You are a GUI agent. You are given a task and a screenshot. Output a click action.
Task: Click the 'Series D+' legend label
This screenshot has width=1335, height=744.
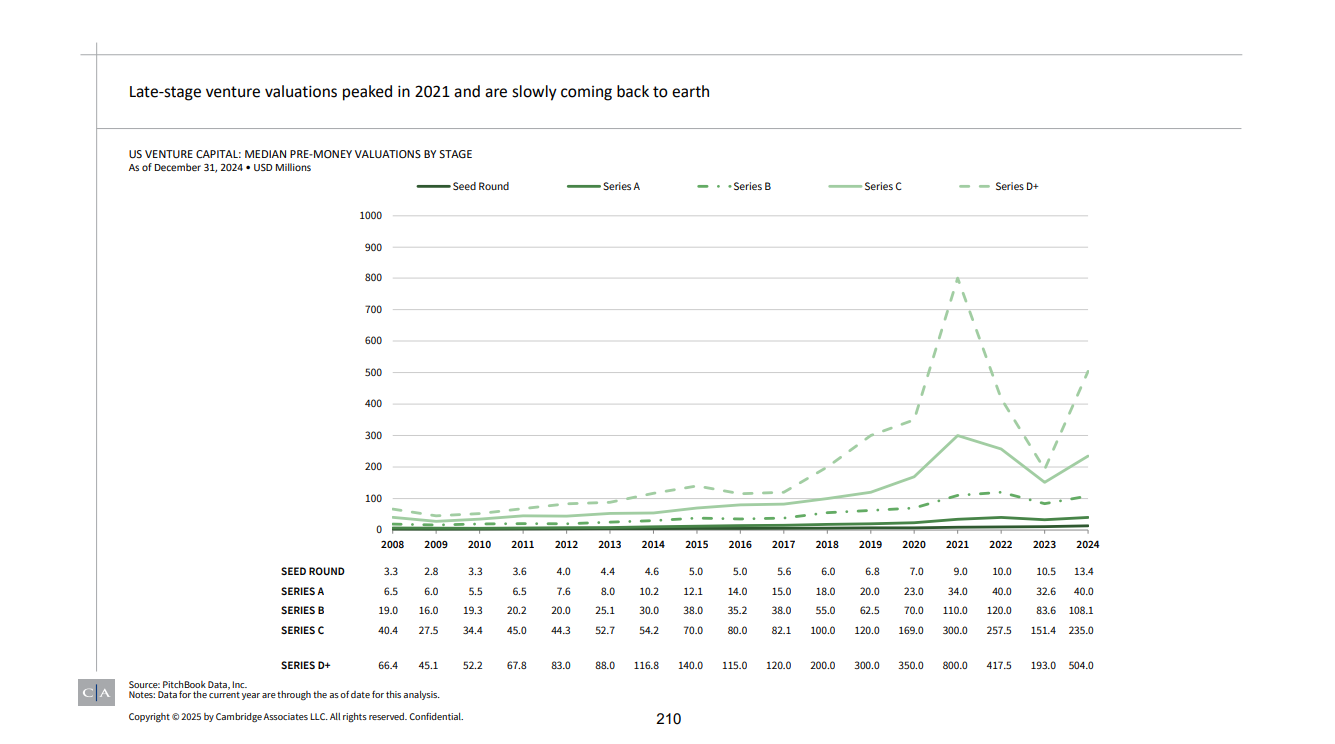(x=1016, y=187)
